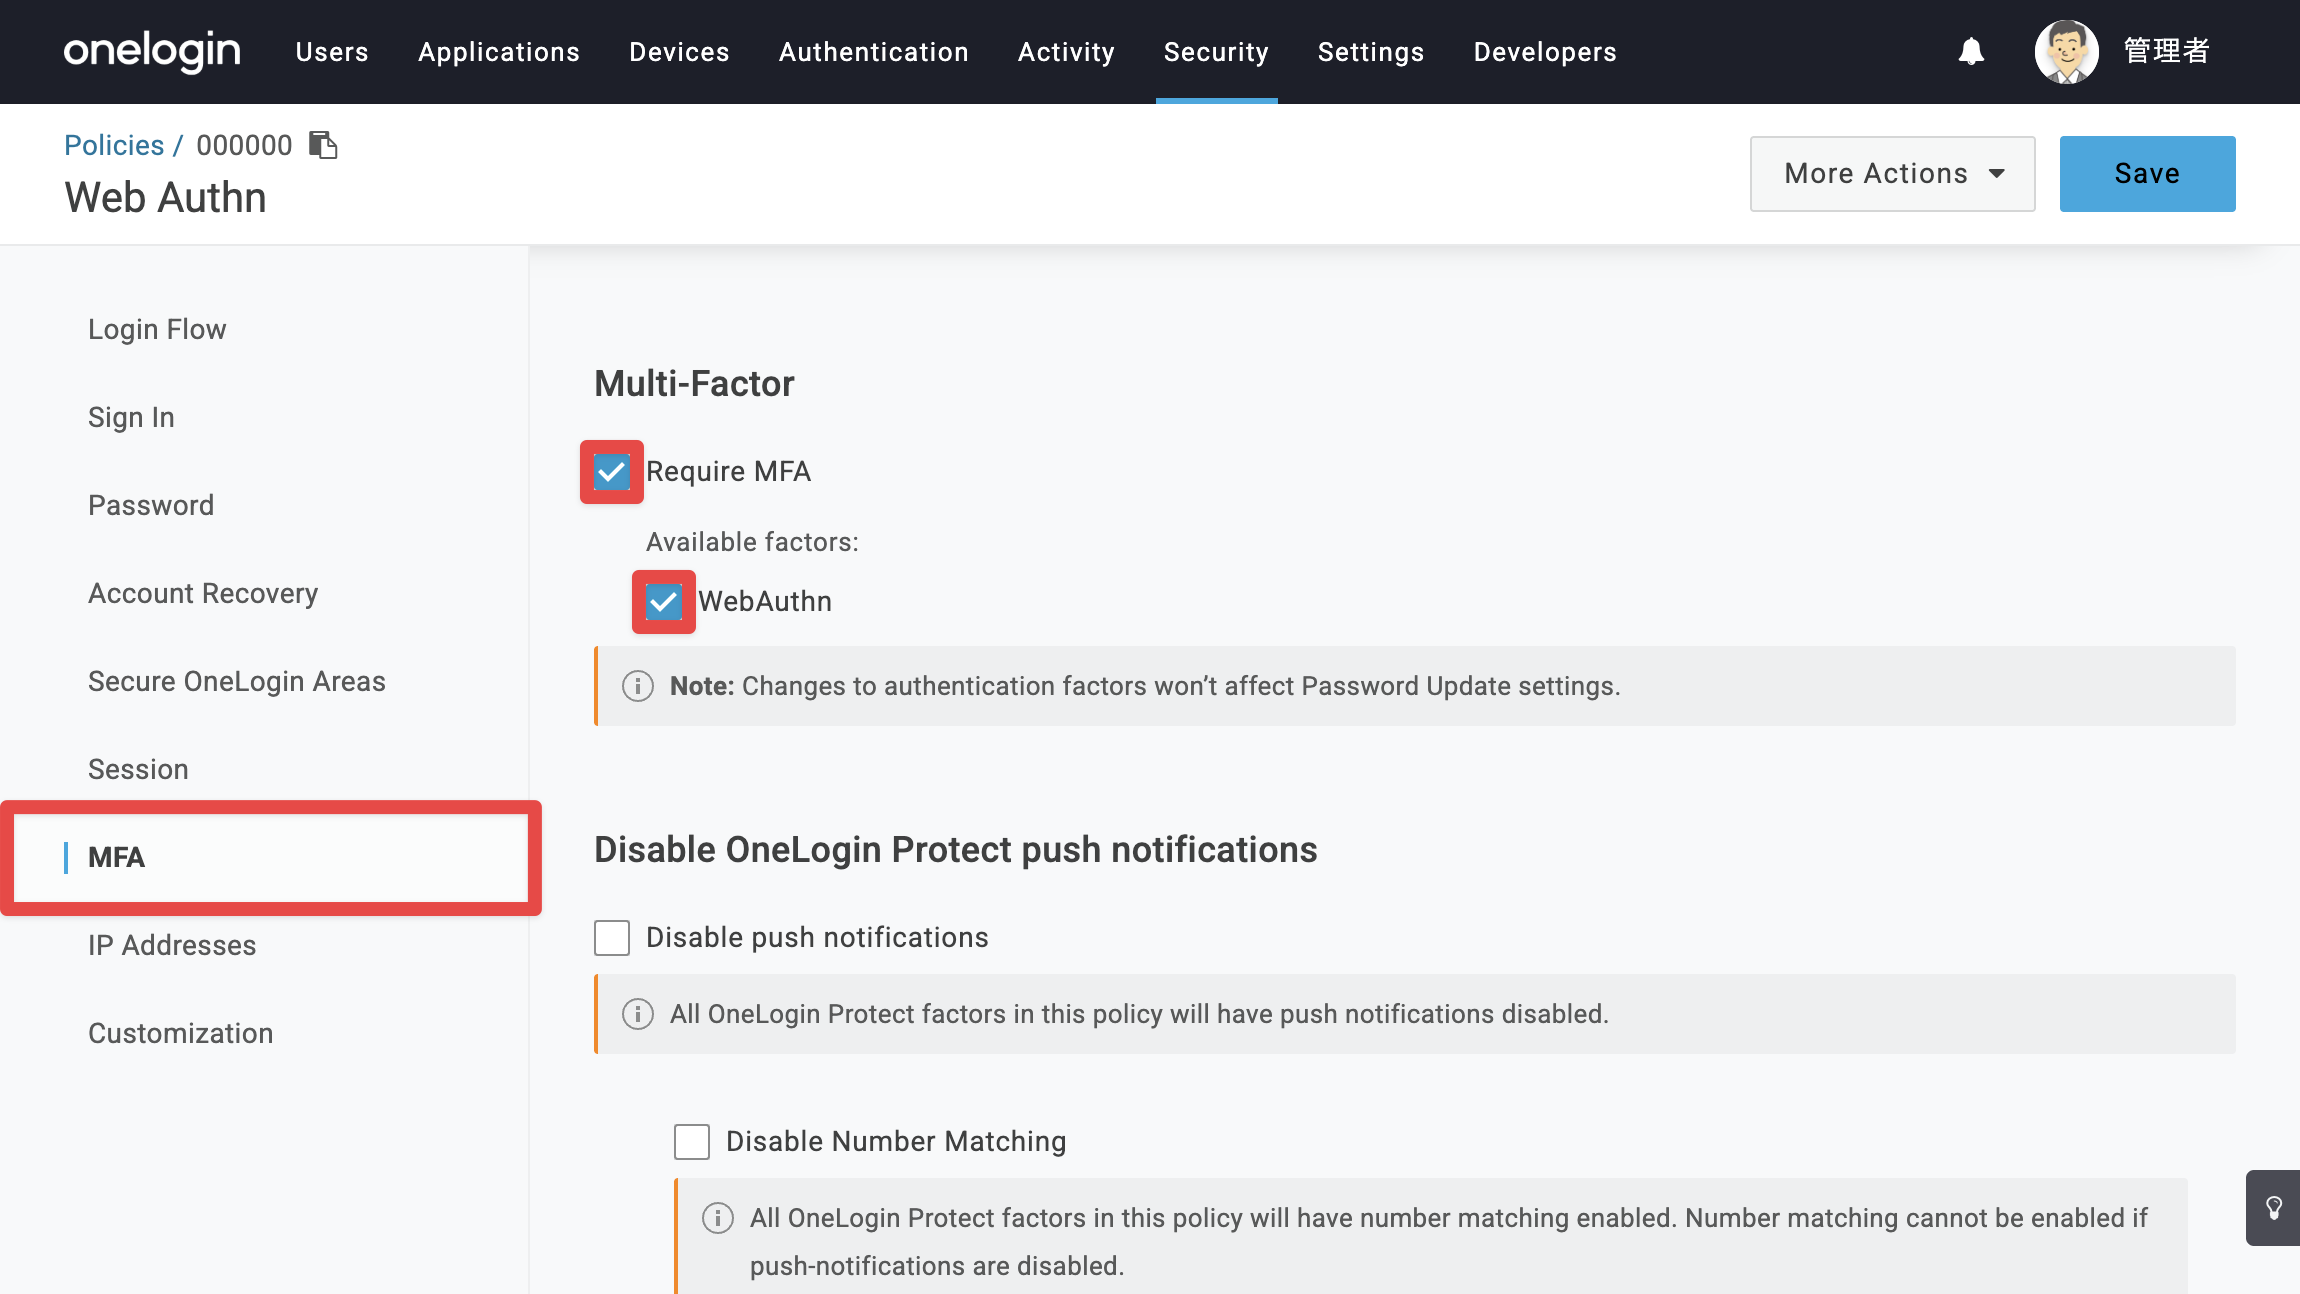Open the Activity menu
2300x1294 pixels.
[x=1066, y=52]
